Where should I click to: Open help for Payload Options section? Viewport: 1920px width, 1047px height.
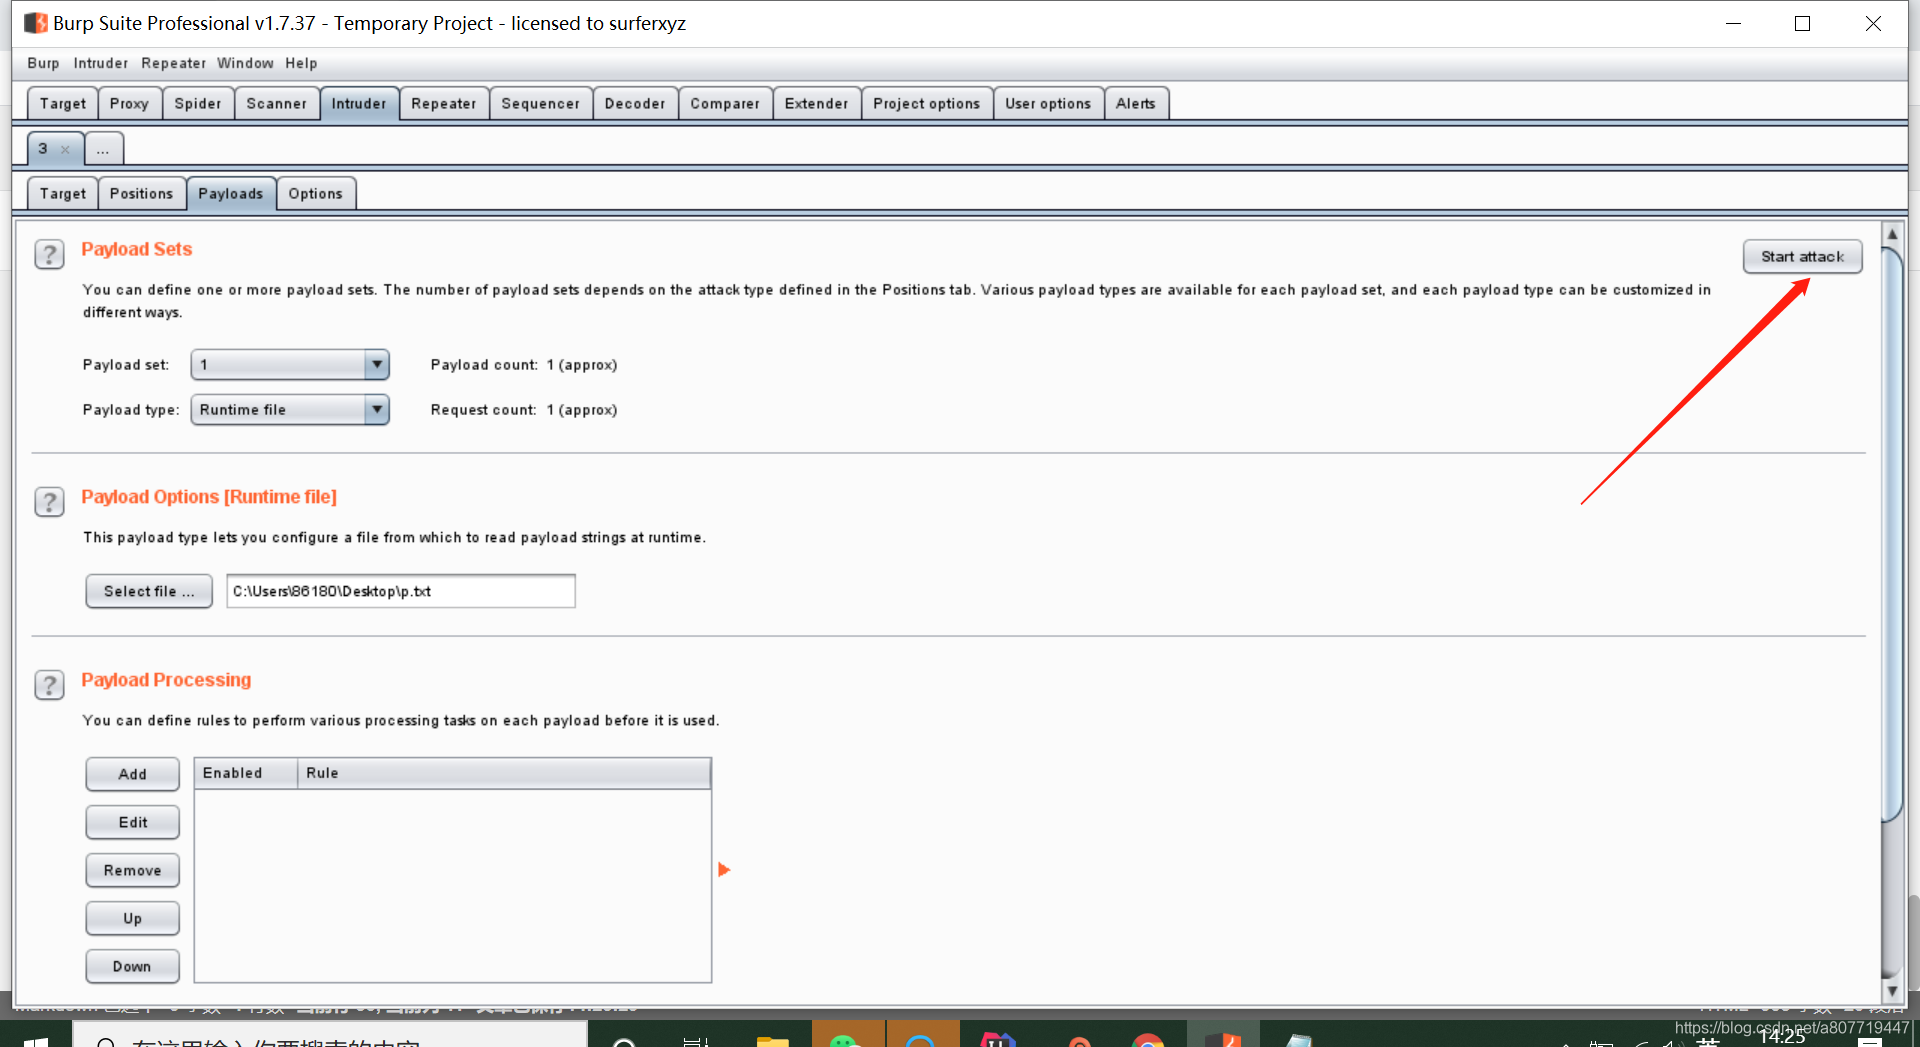pos(49,501)
